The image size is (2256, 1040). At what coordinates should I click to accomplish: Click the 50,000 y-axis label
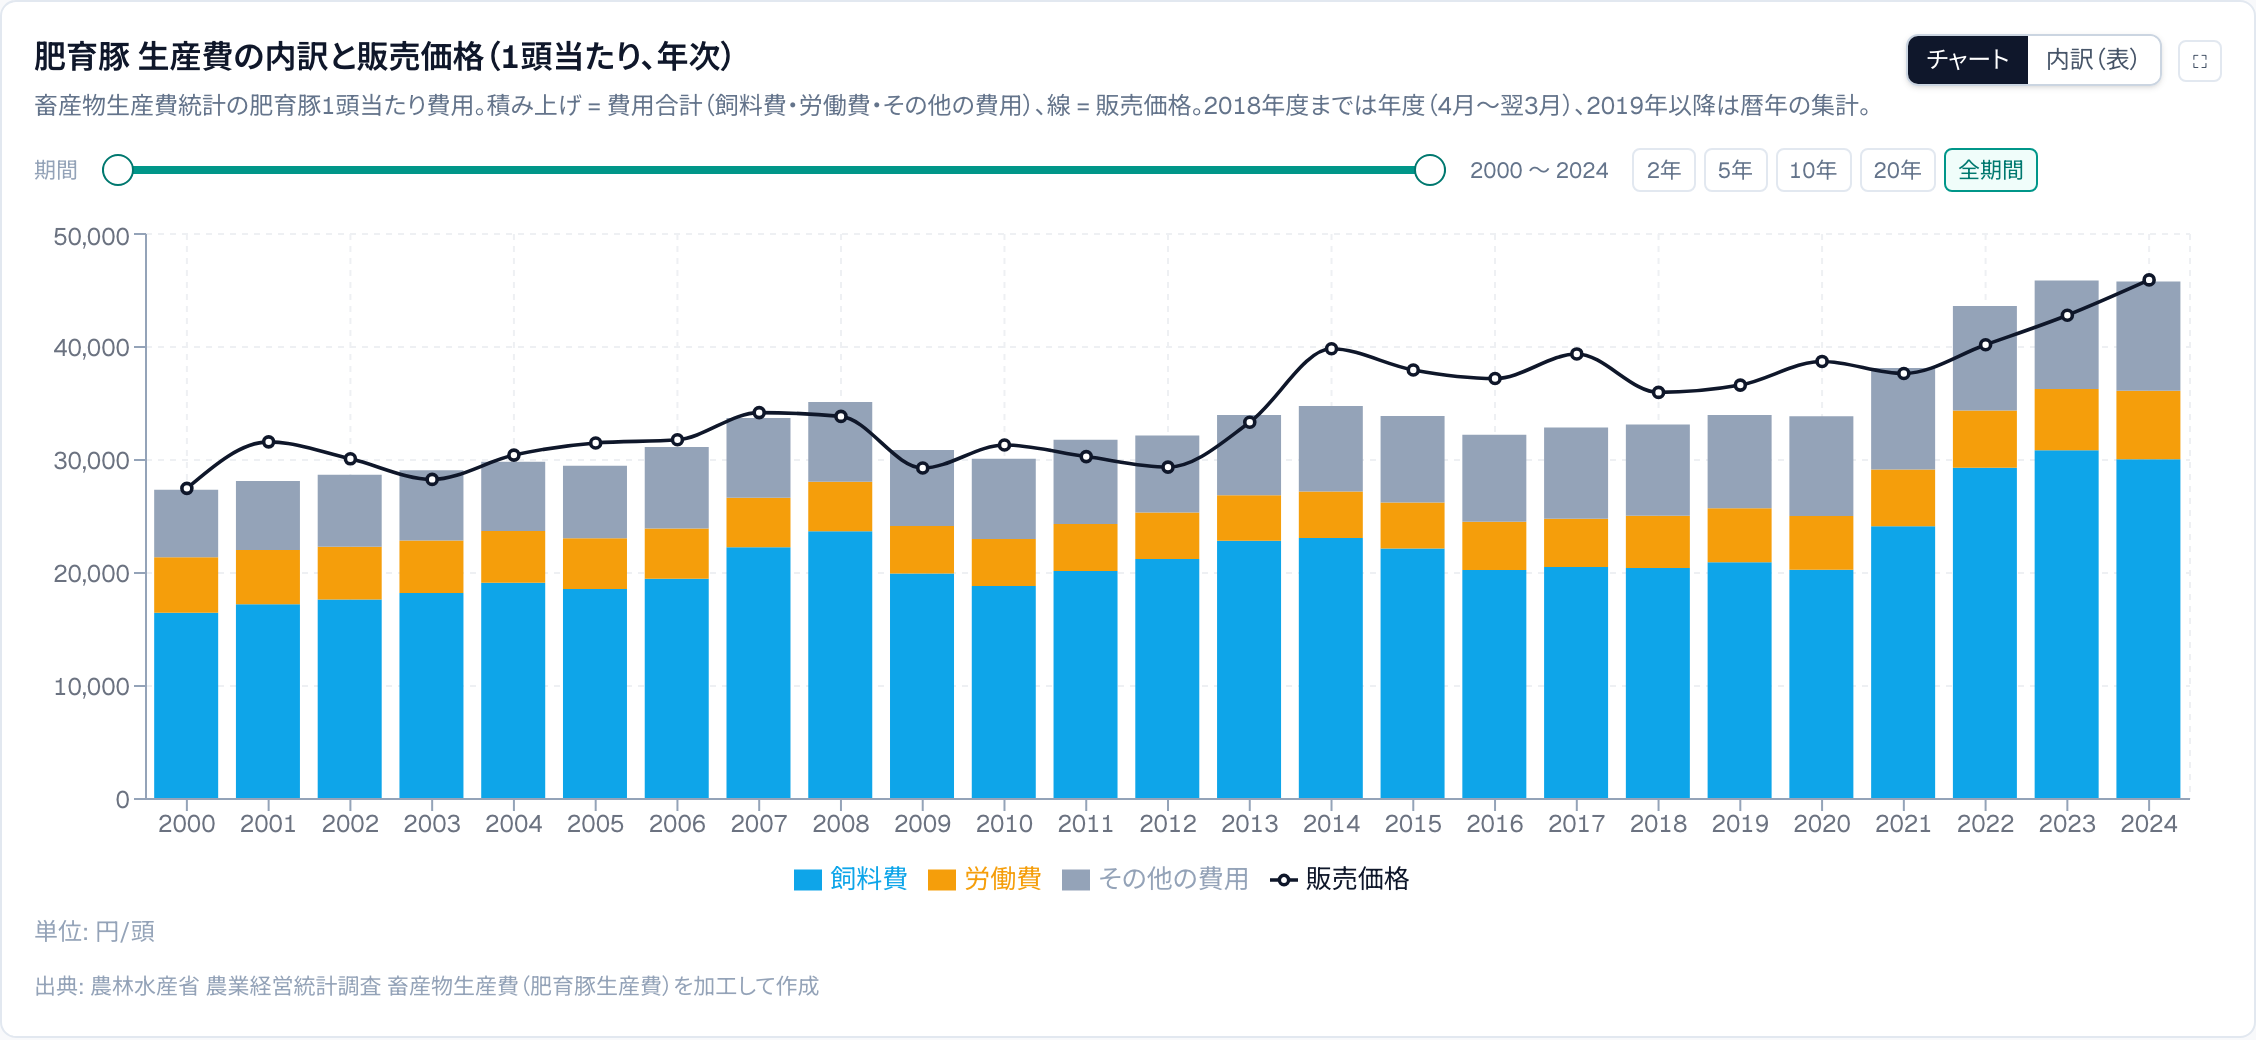point(91,237)
